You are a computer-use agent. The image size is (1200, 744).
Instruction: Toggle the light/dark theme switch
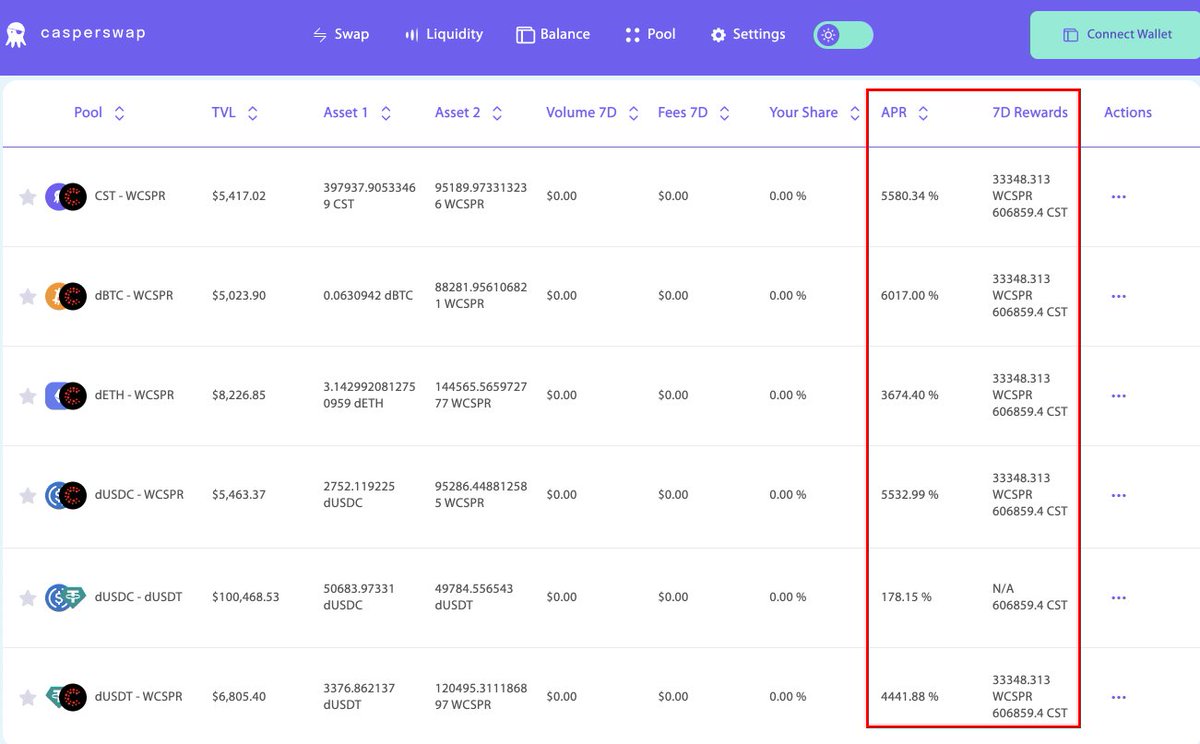point(843,35)
